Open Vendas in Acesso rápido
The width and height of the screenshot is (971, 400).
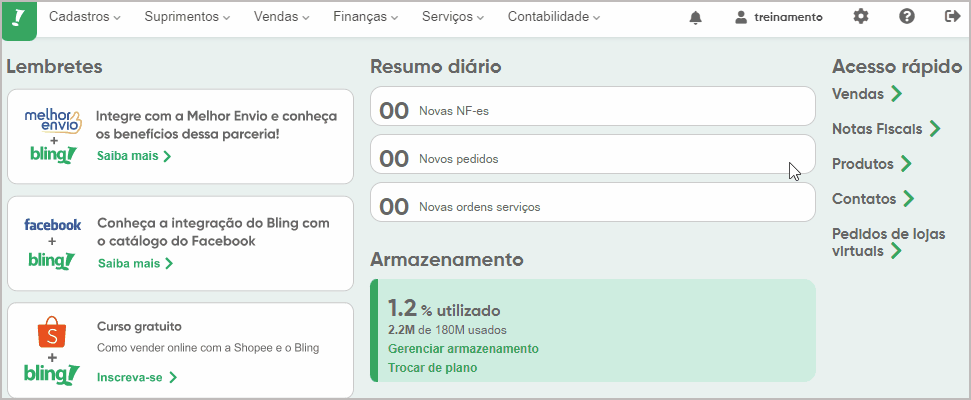858,94
